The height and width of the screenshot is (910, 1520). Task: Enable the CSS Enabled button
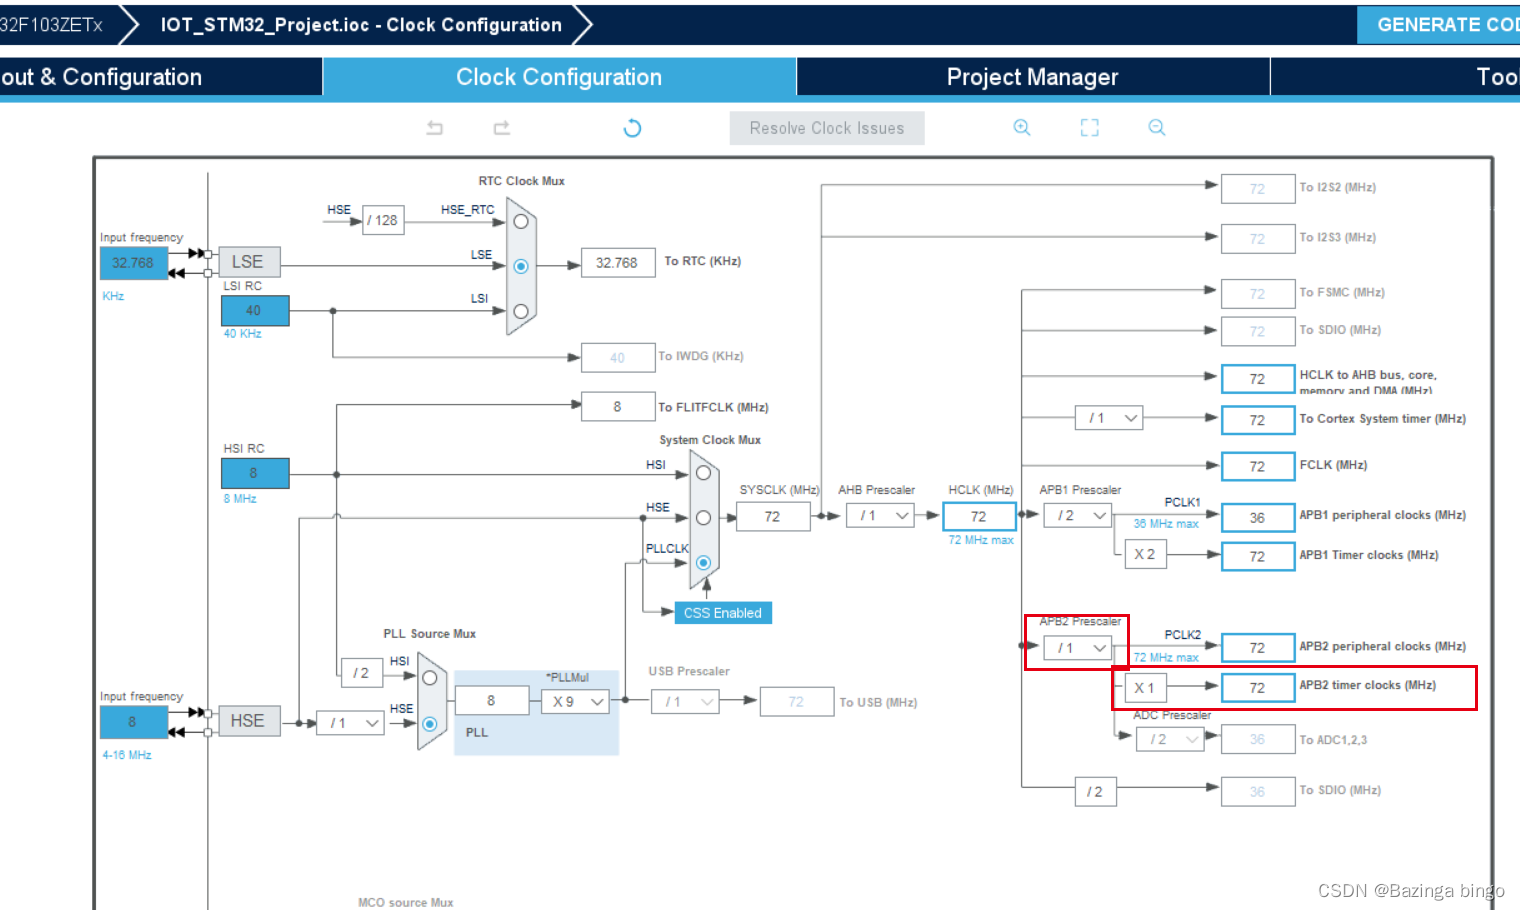click(x=723, y=613)
